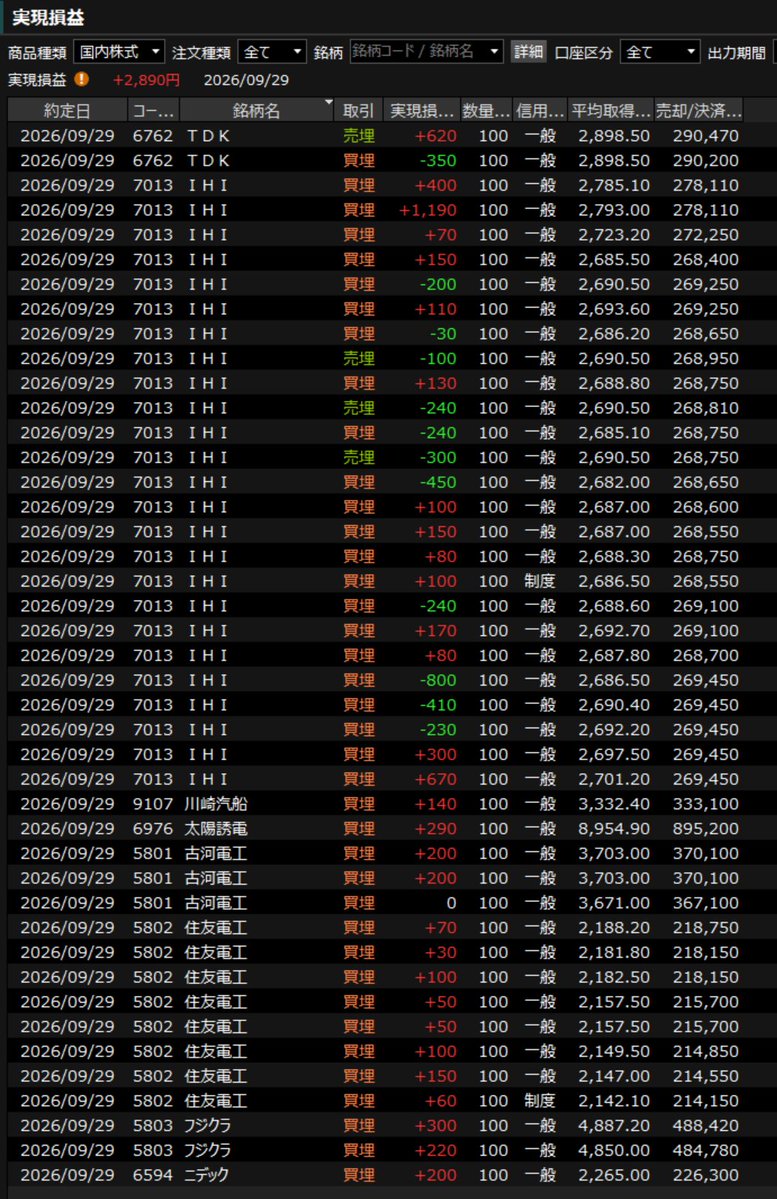Click the 実現損益 panel title

[48, 17]
